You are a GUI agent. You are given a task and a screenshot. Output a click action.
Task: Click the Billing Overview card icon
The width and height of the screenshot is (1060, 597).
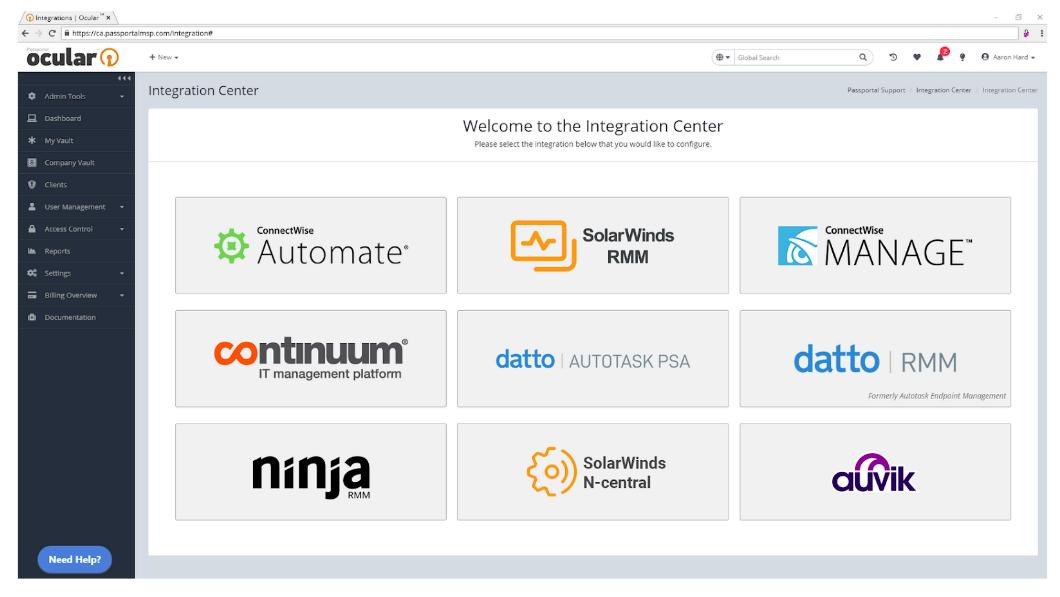coord(32,295)
